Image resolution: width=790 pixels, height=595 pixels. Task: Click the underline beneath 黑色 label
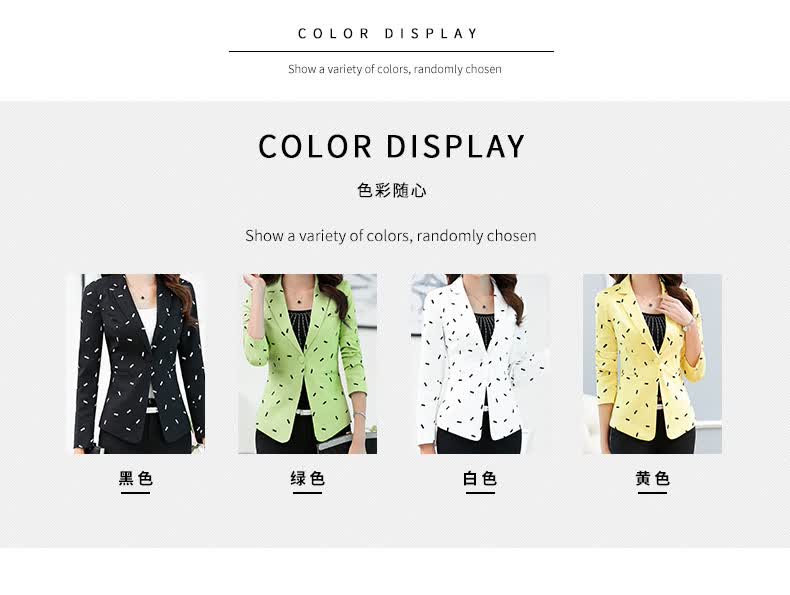click(136, 493)
